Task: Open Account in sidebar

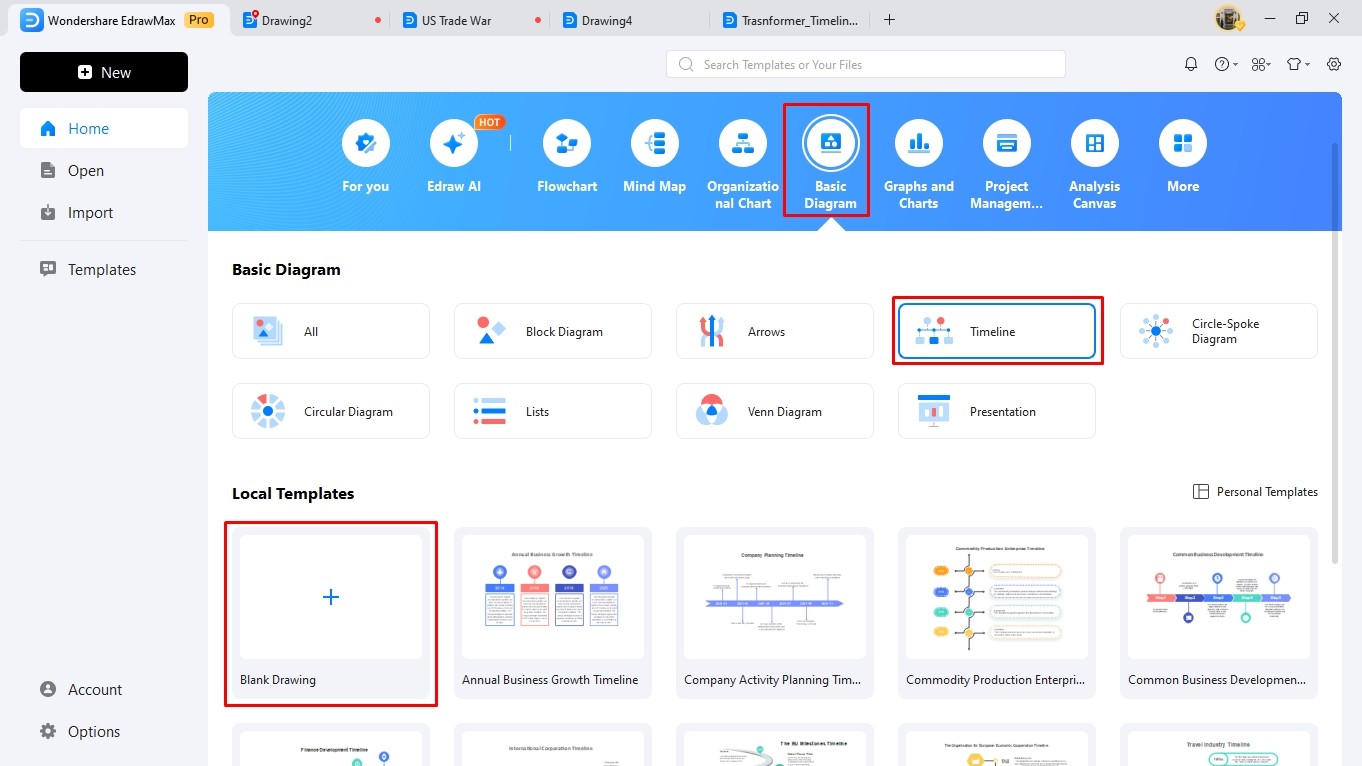Action: pos(104,689)
